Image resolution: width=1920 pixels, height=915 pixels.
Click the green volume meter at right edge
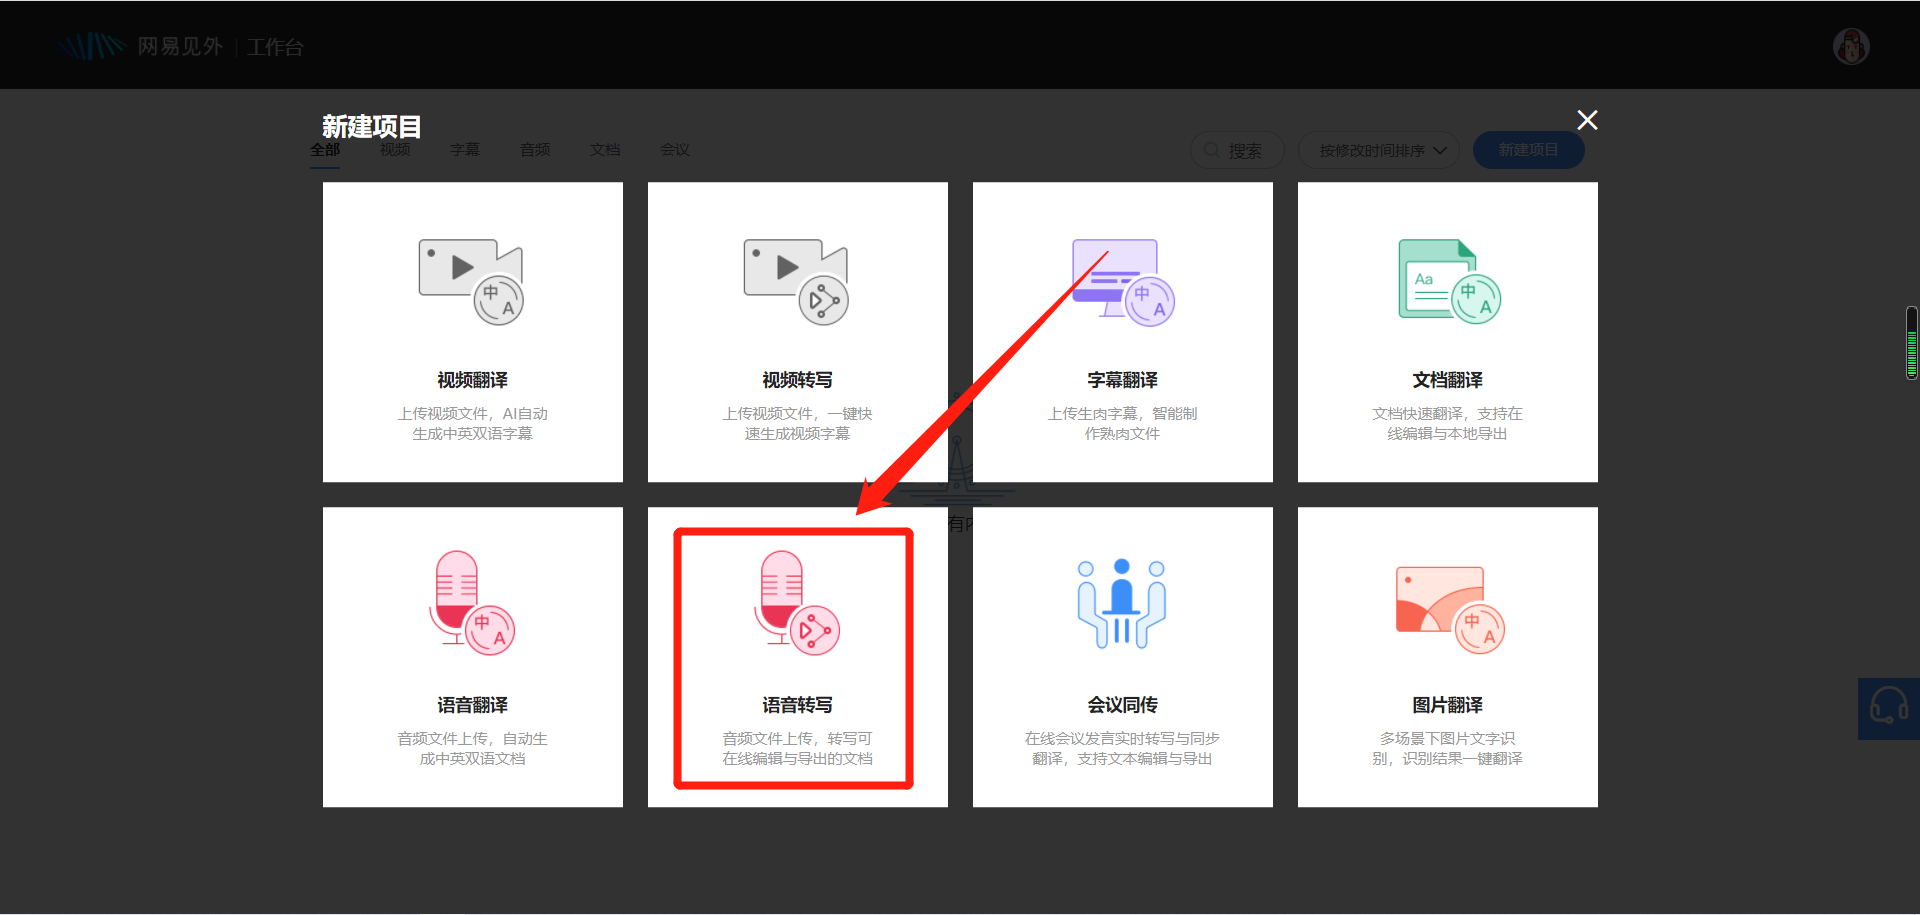click(1912, 343)
